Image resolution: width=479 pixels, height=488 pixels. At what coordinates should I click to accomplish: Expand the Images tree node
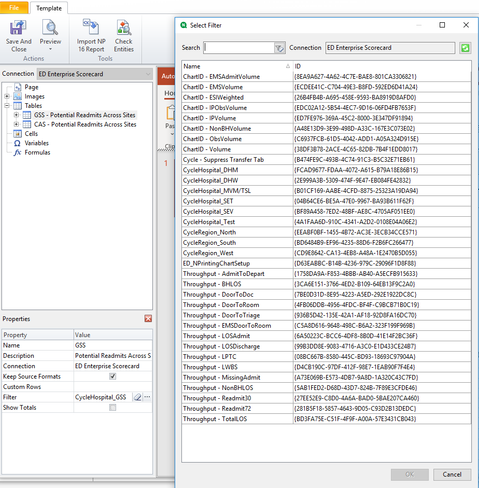point(7,96)
